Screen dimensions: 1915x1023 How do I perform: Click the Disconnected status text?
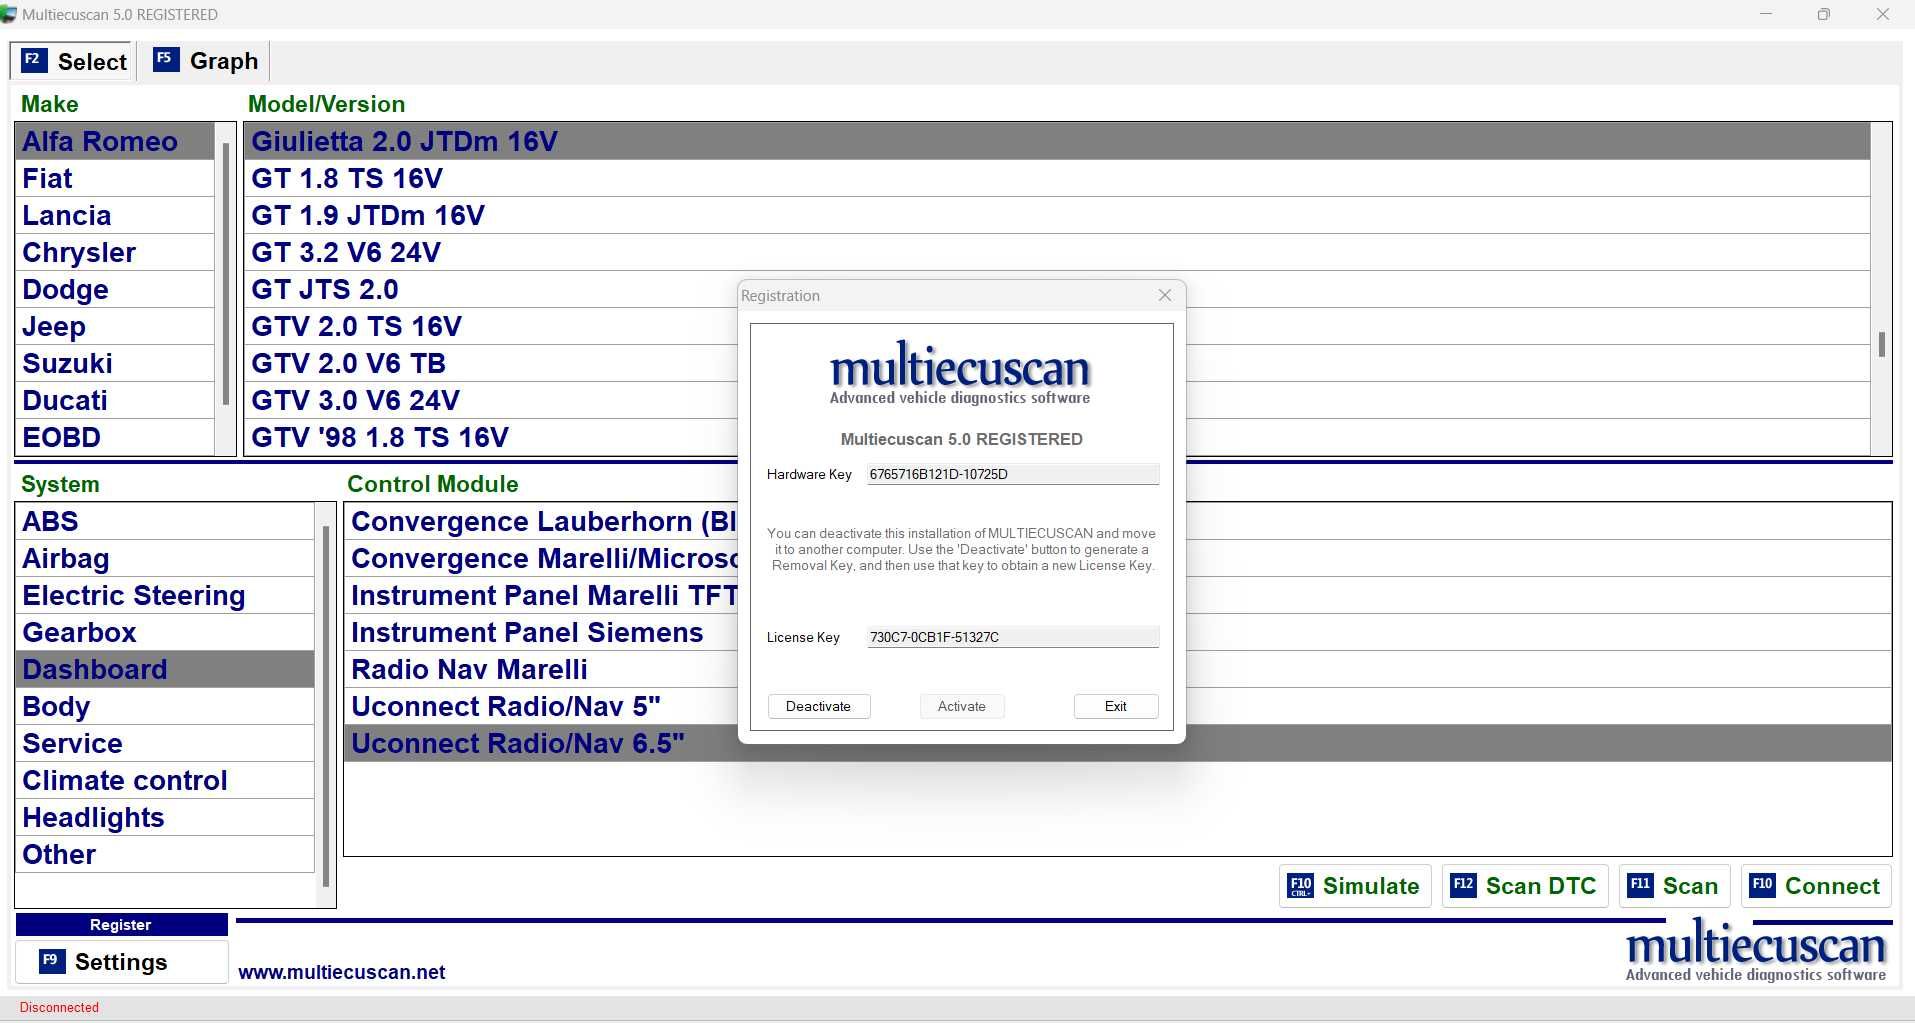[59, 1007]
